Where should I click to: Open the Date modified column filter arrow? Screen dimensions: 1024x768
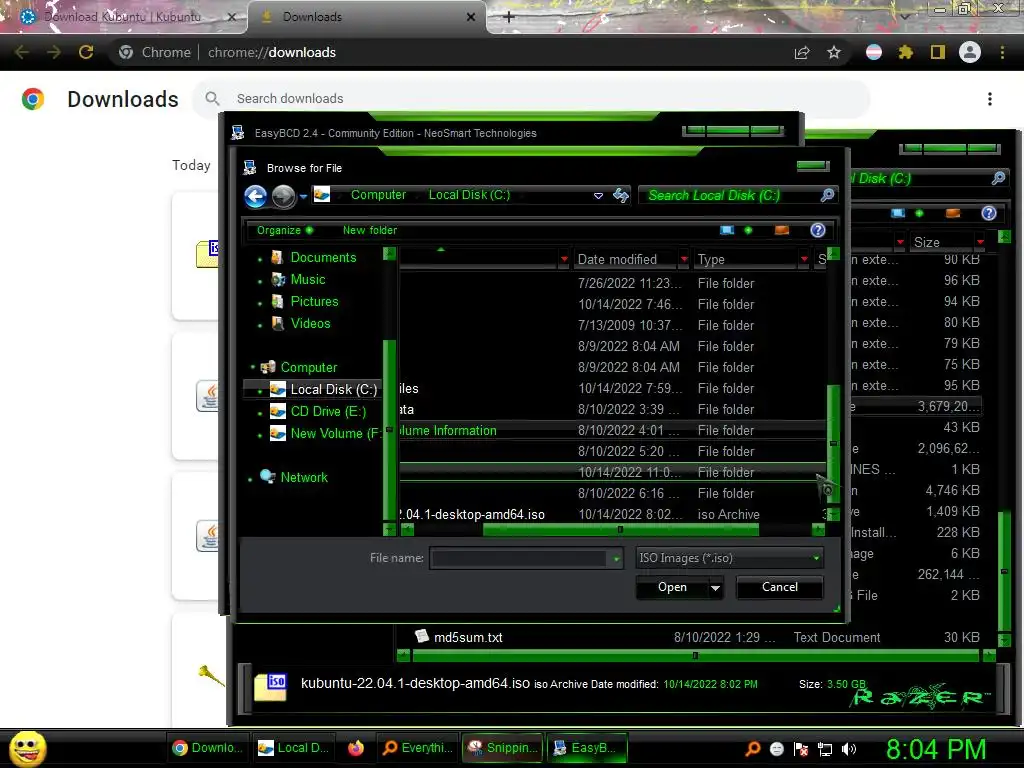pos(684,259)
